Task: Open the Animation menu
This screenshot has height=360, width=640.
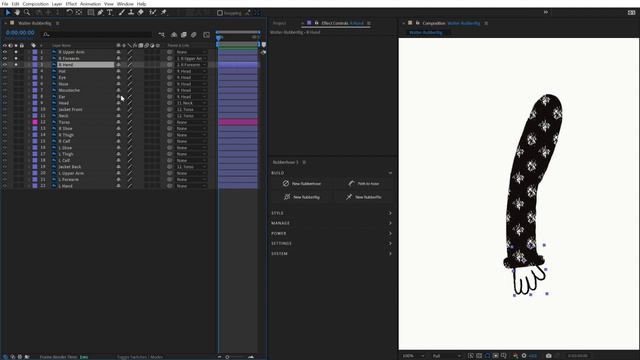Action: (90, 4)
